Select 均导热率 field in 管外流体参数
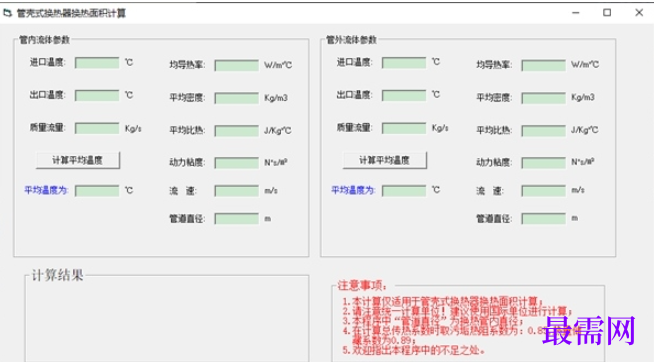Viewport: 654px width, 362px height. click(x=543, y=65)
